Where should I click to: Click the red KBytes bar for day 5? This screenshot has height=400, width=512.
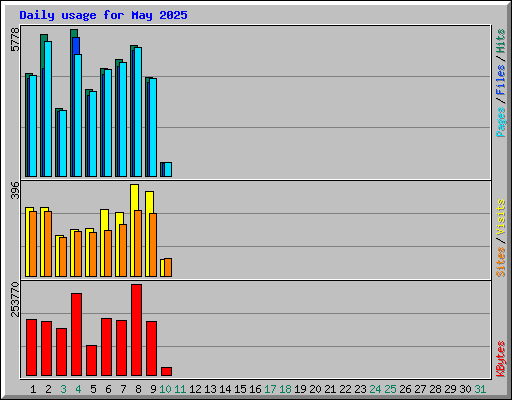(91, 361)
